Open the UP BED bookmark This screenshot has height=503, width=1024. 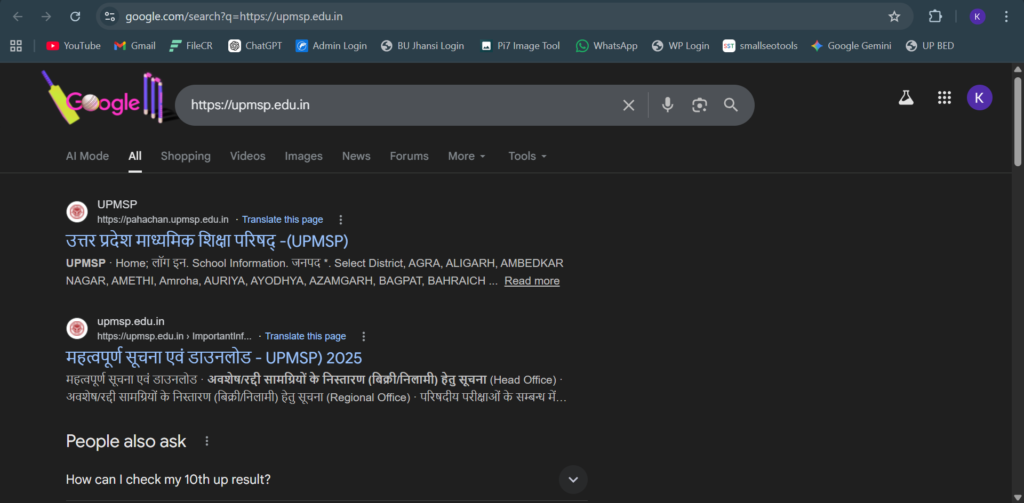[x=930, y=46]
